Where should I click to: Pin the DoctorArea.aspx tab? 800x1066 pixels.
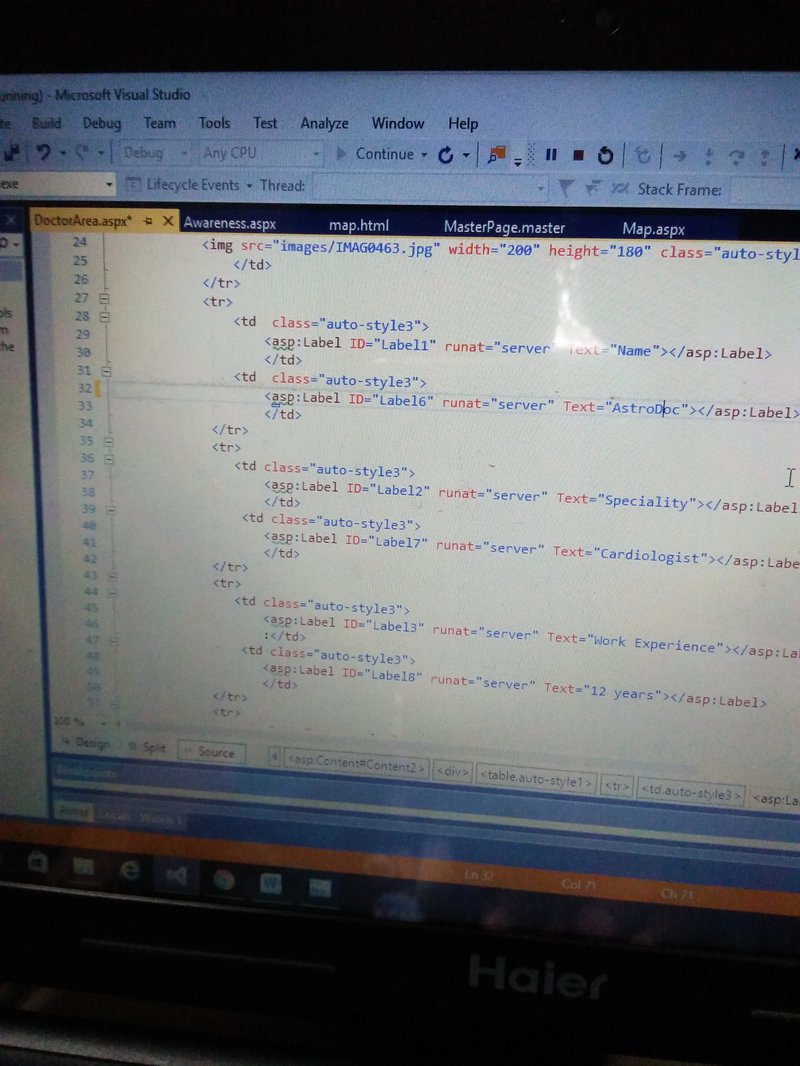tap(146, 222)
